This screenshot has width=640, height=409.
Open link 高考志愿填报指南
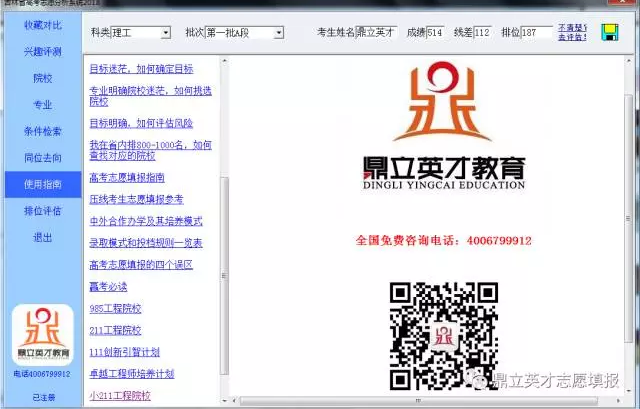[x=127, y=178]
